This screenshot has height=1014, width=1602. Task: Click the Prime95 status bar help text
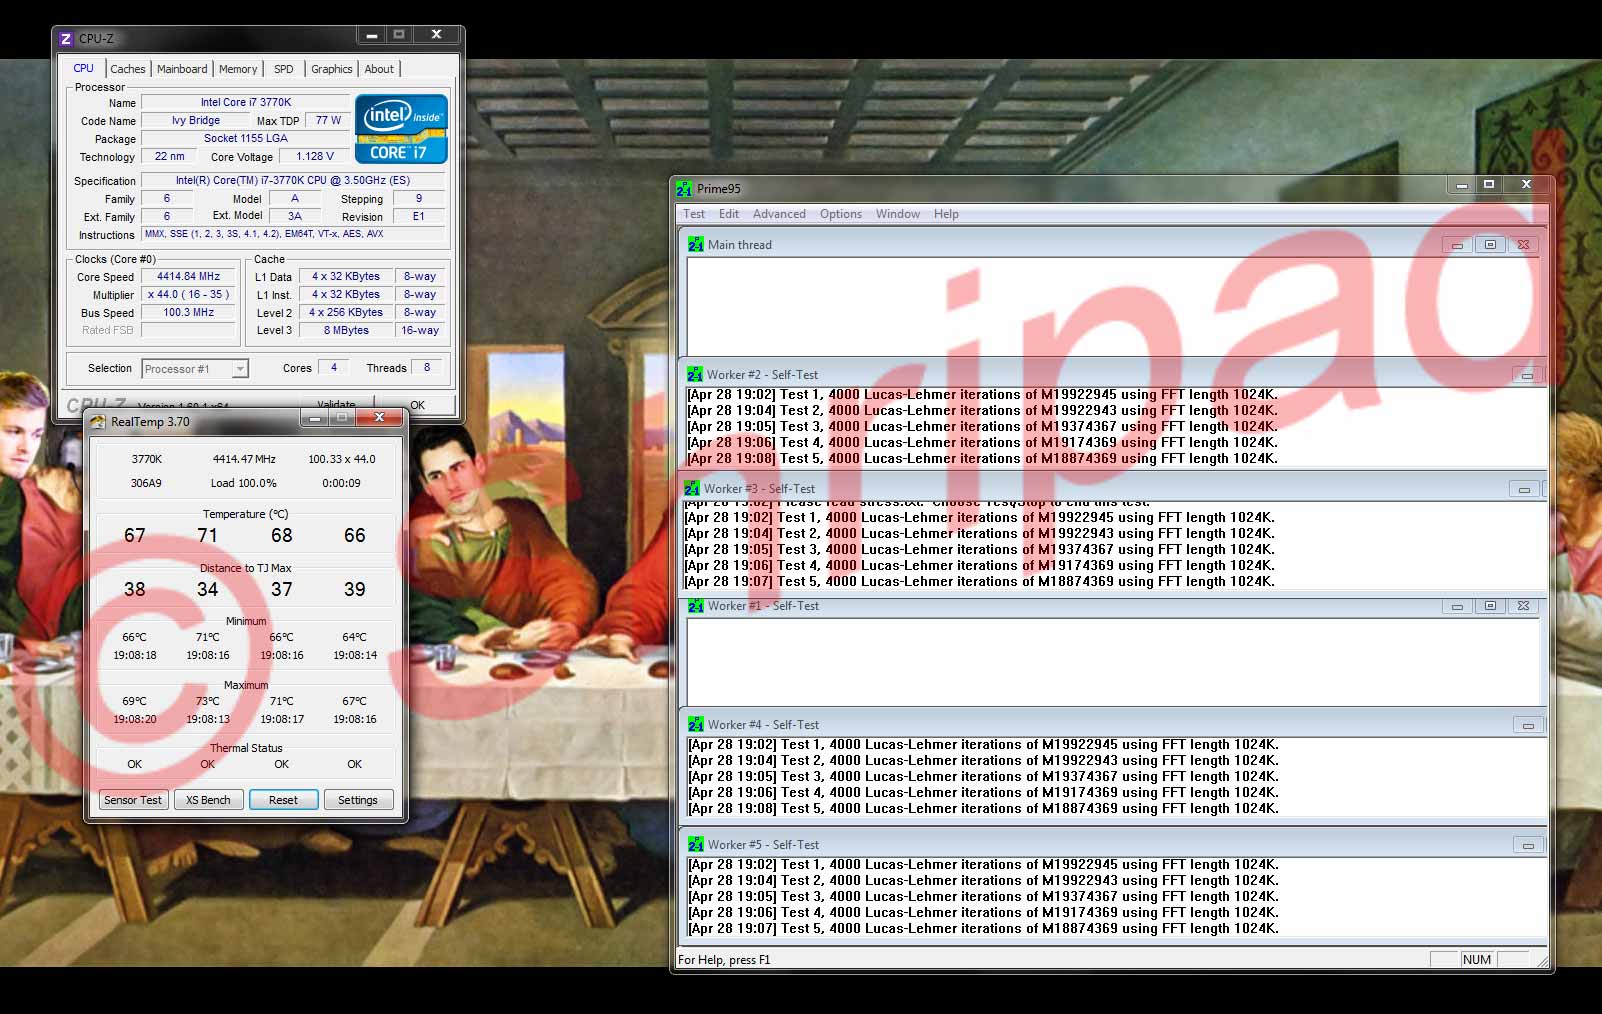(x=724, y=960)
